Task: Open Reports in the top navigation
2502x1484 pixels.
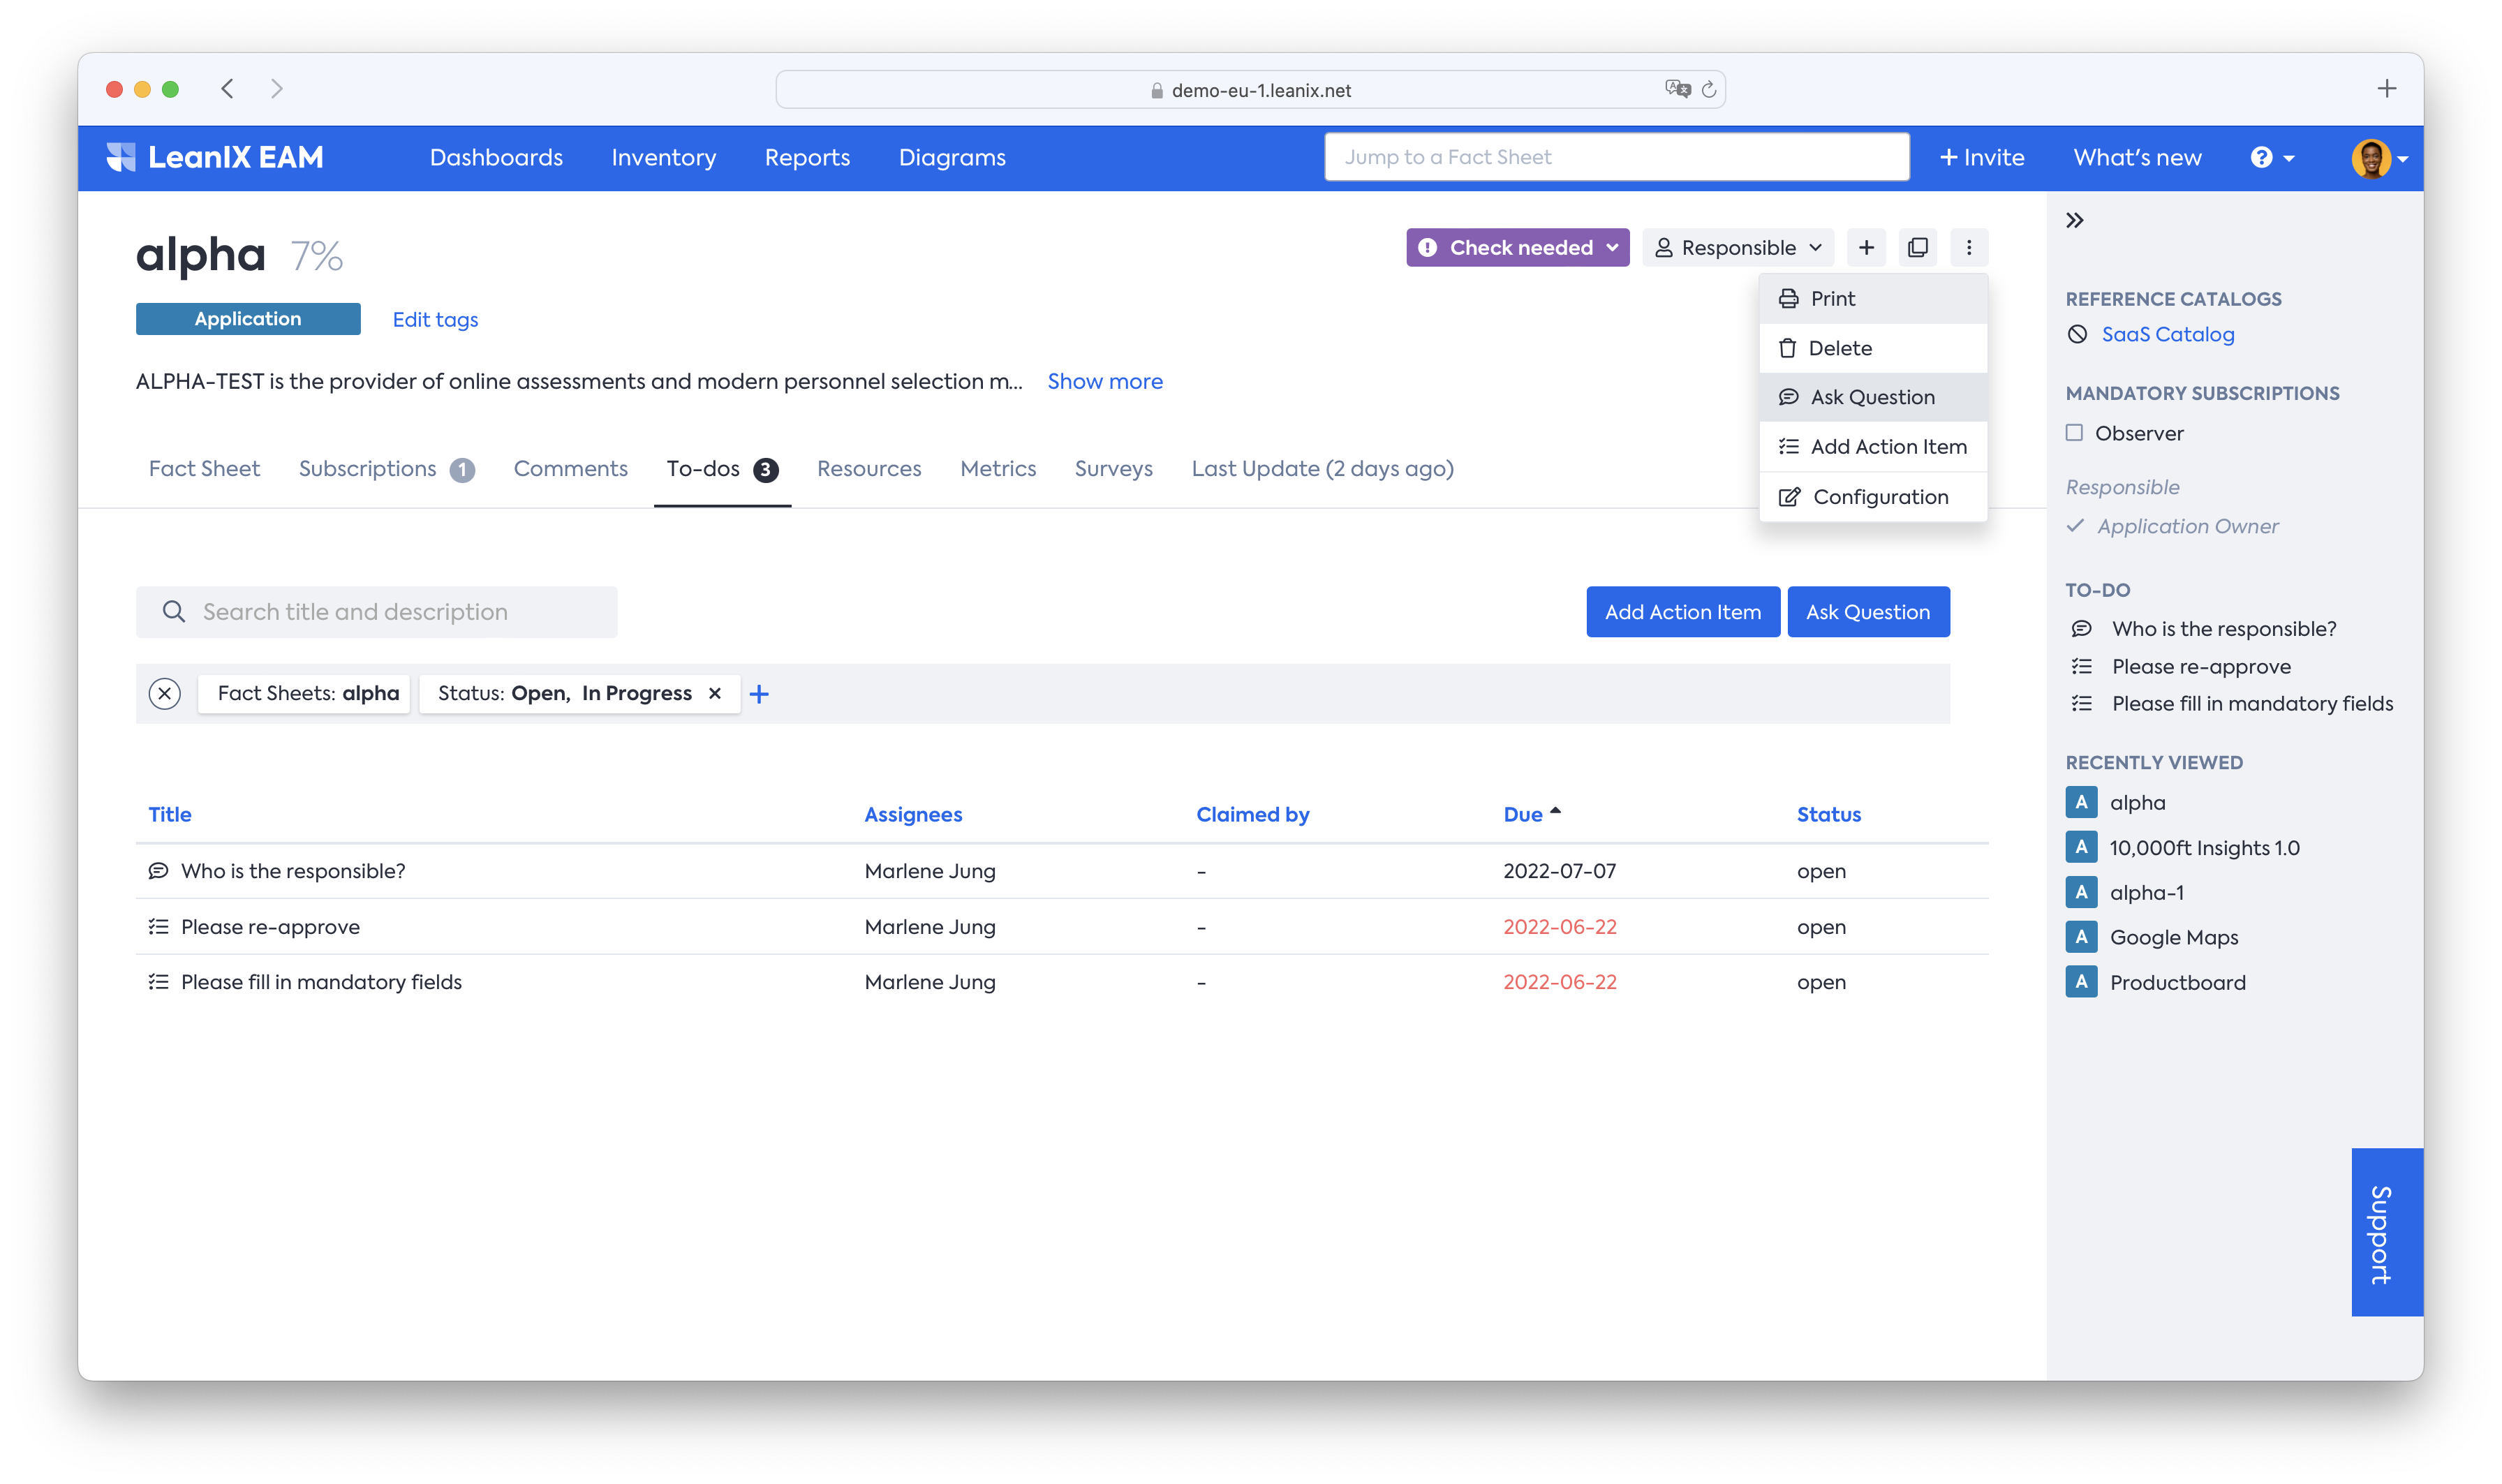Action: [x=807, y=157]
